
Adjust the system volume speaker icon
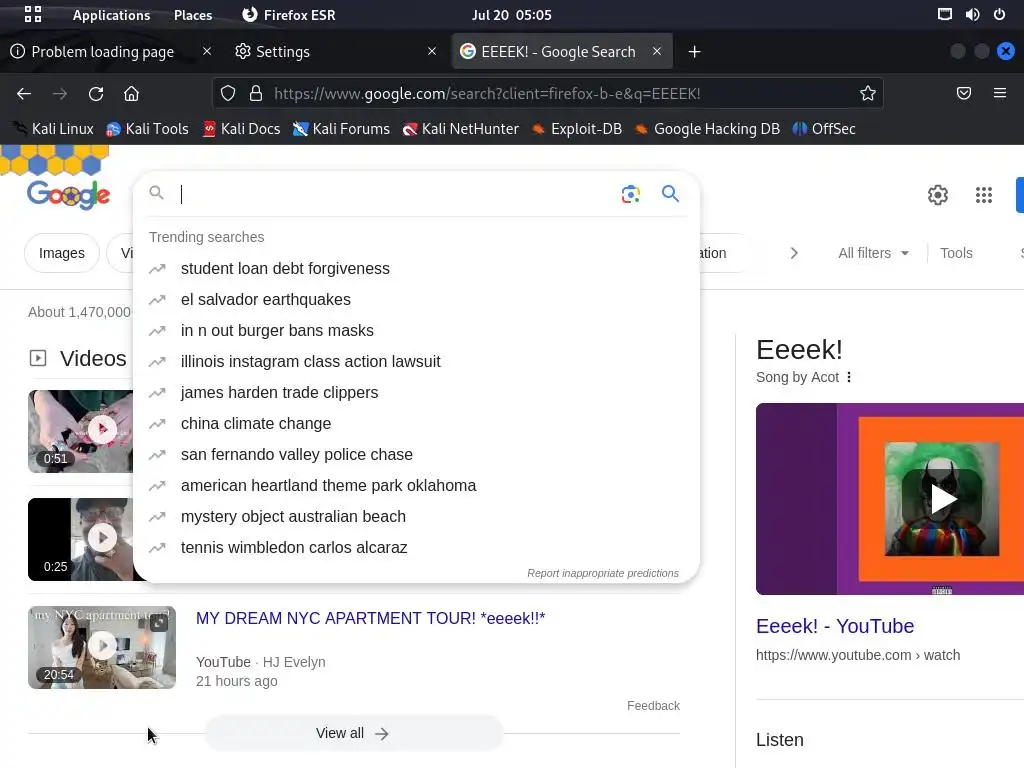[x=972, y=14]
